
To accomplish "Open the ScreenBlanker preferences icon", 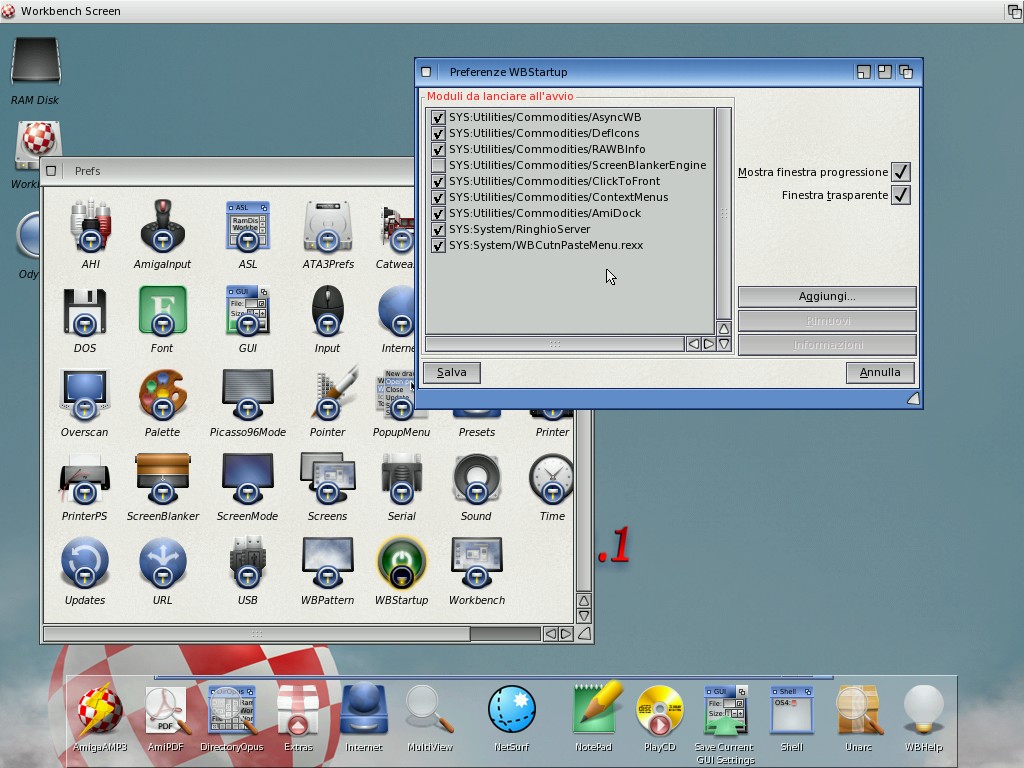I will pyautogui.click(x=163, y=480).
